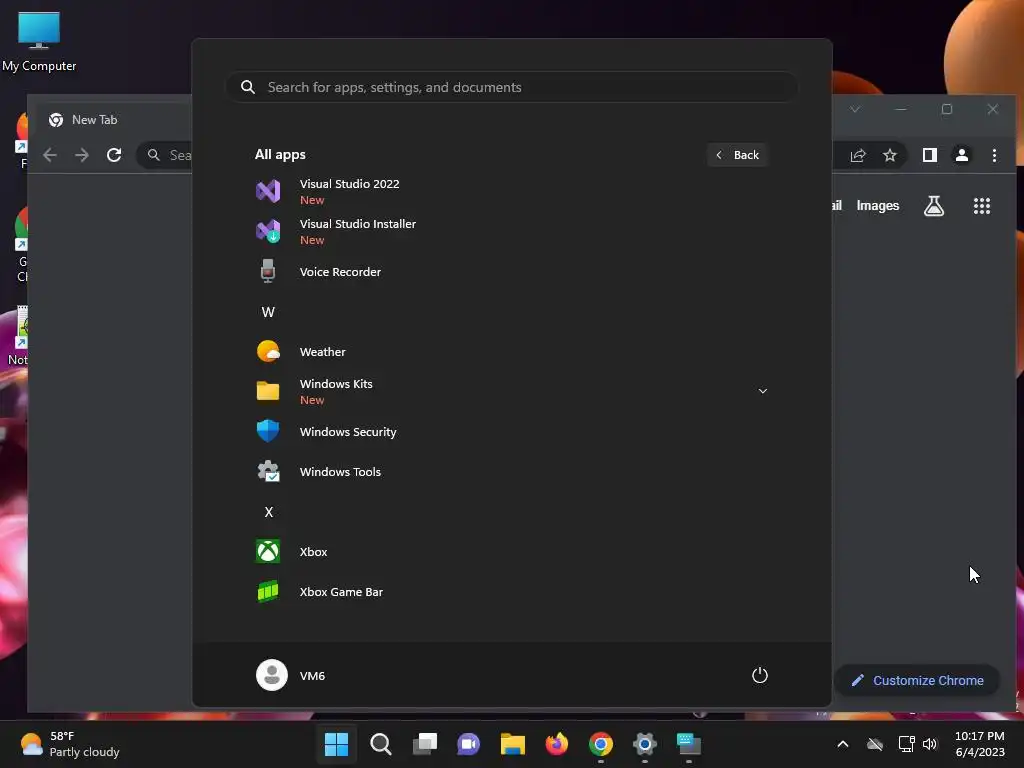The height and width of the screenshot is (768, 1024).
Task: Open Visual Studio 2022 from All apps
Action: [x=349, y=191]
